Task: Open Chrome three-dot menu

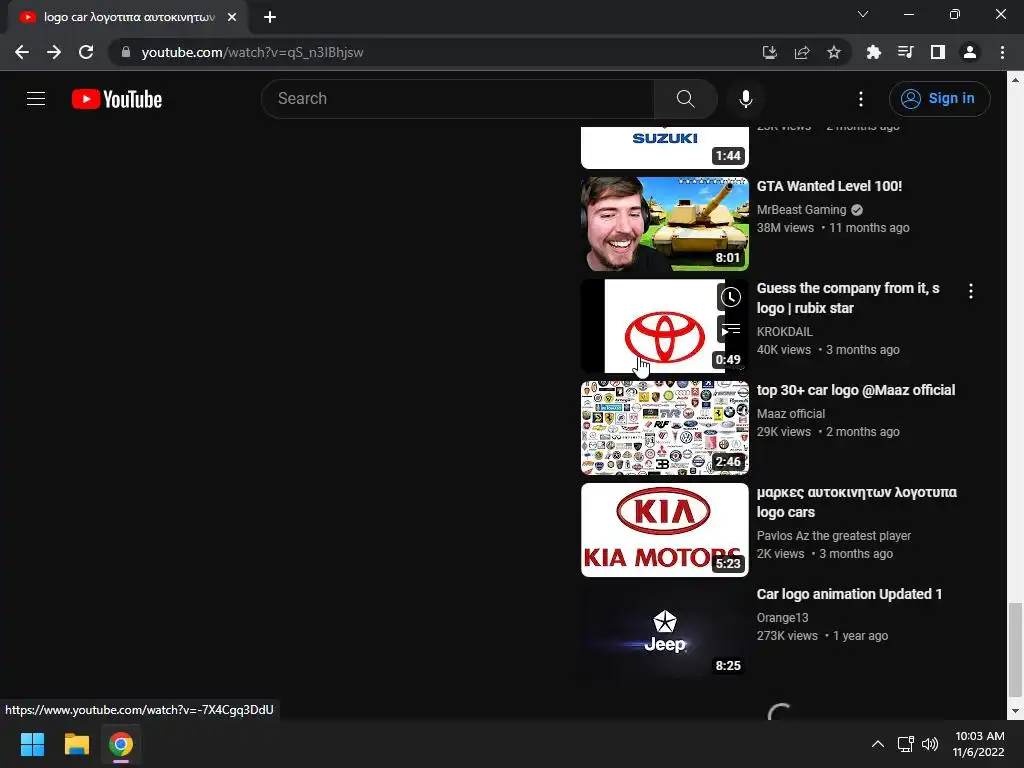Action: pos(1002,52)
